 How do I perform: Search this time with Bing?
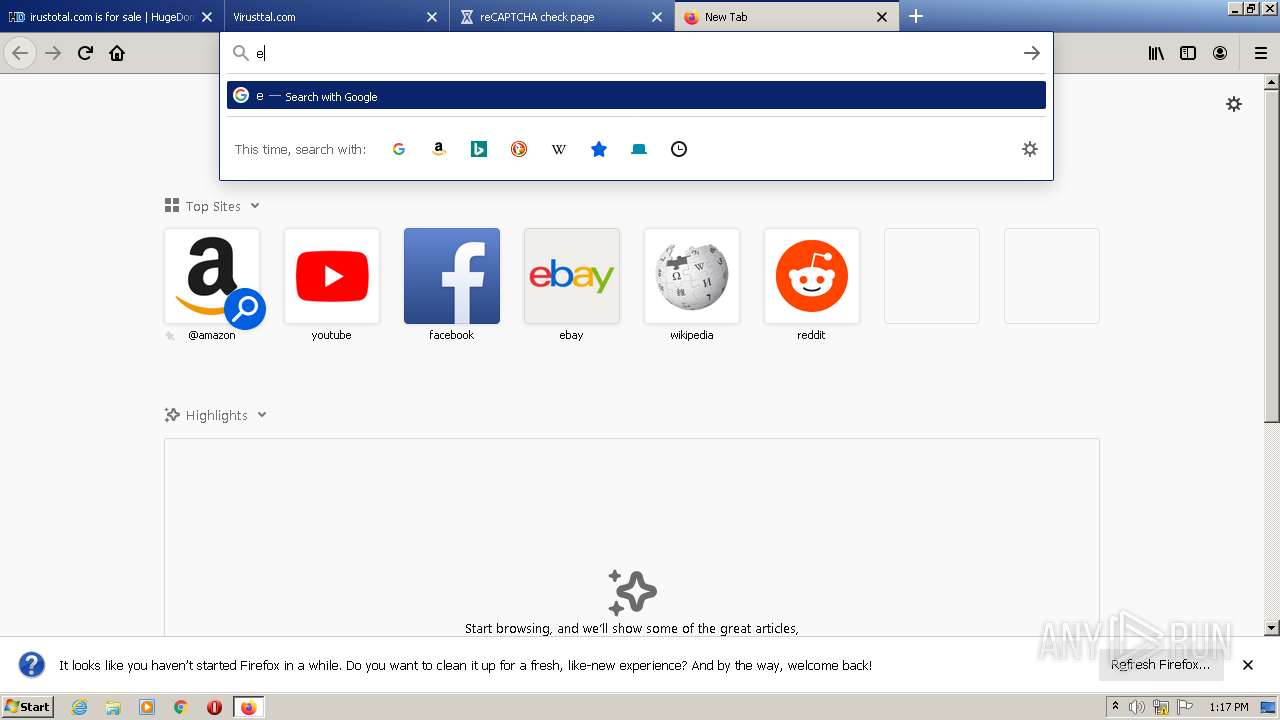coord(479,149)
